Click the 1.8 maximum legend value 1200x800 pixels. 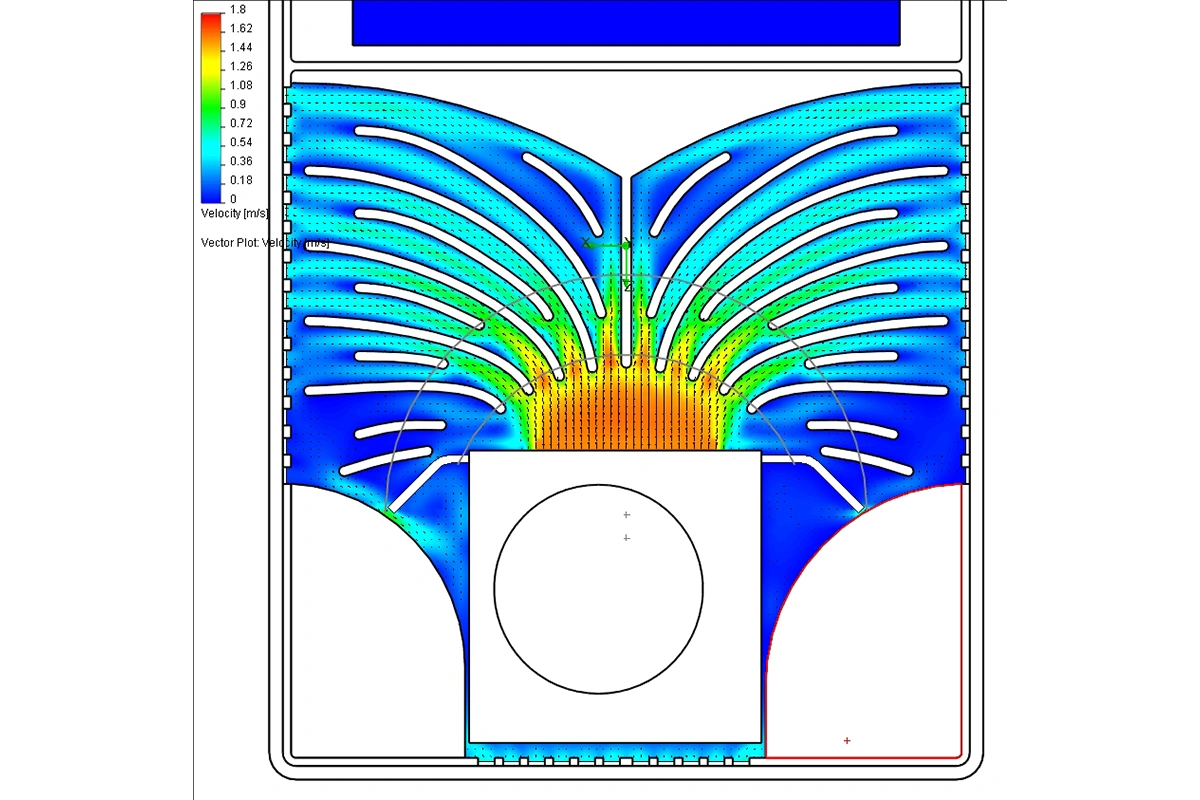(x=238, y=9)
